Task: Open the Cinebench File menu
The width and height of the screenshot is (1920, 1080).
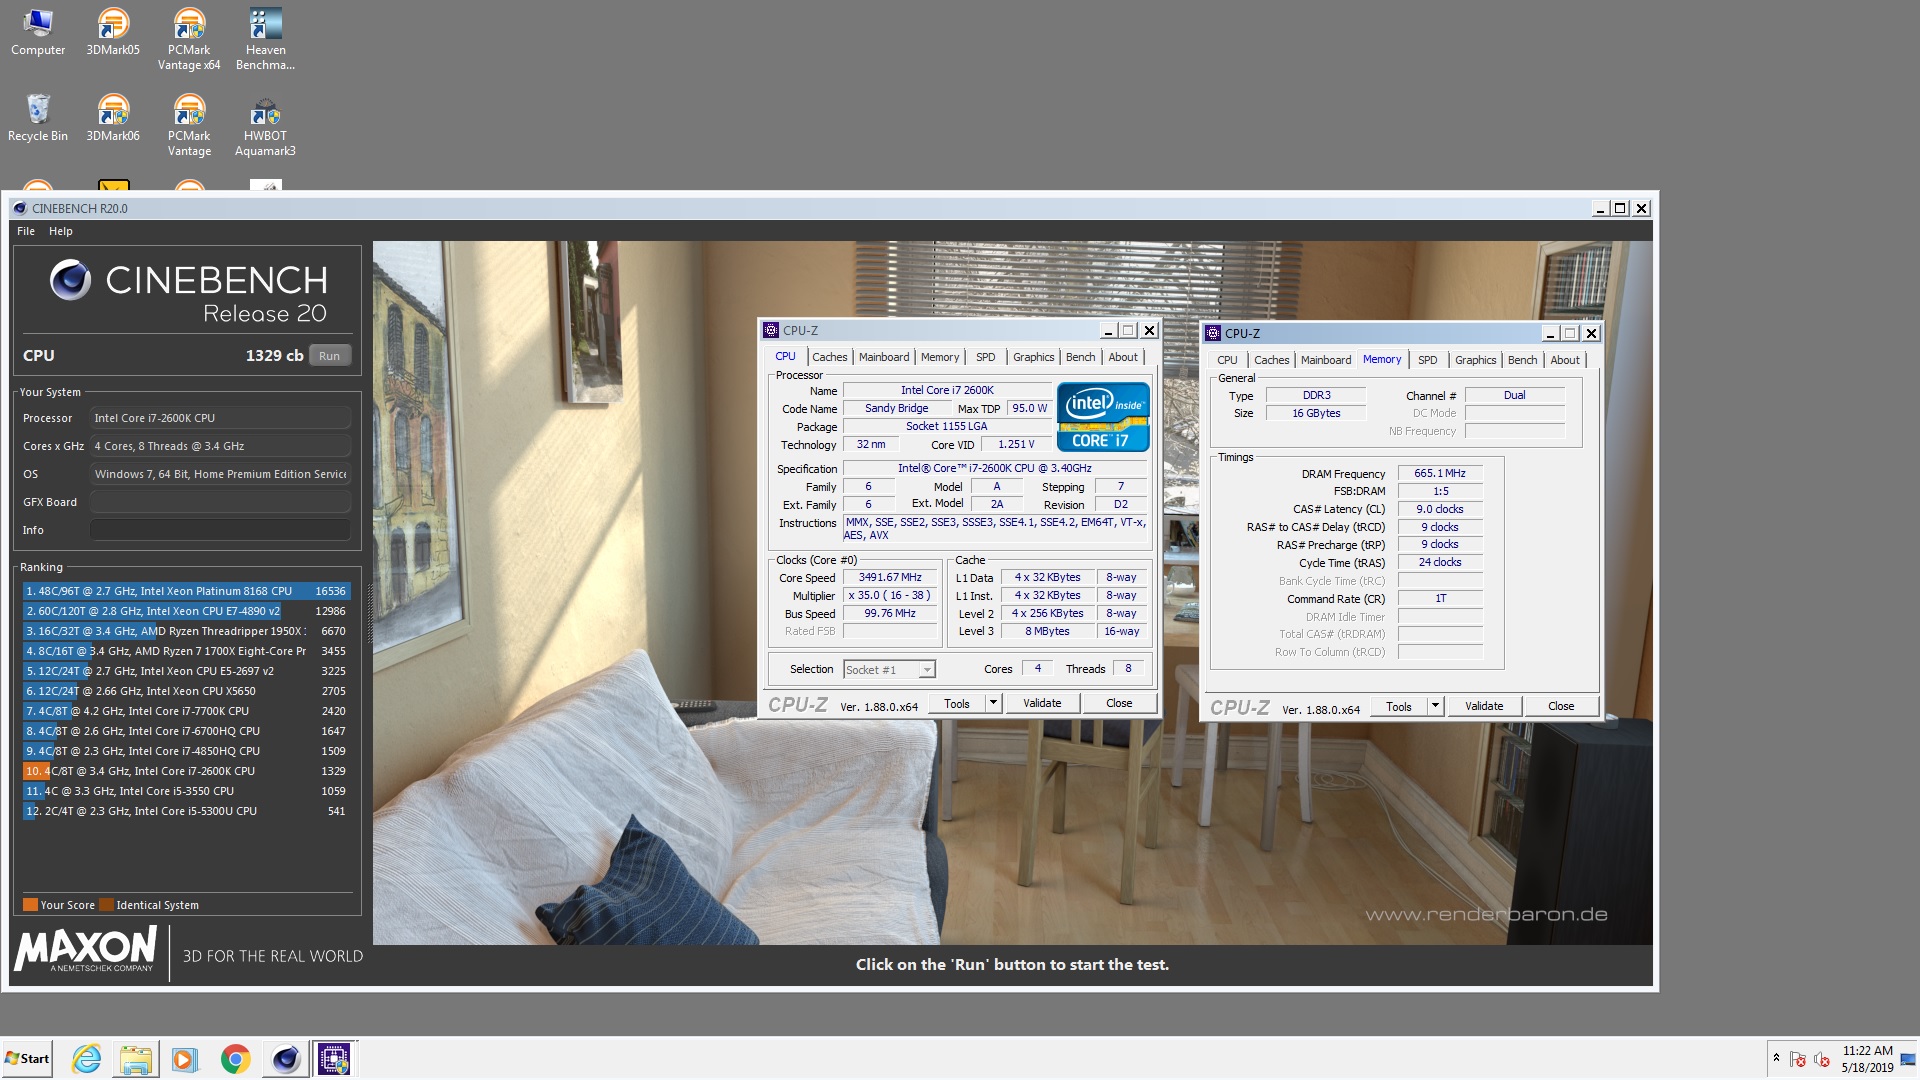Action: click(26, 231)
